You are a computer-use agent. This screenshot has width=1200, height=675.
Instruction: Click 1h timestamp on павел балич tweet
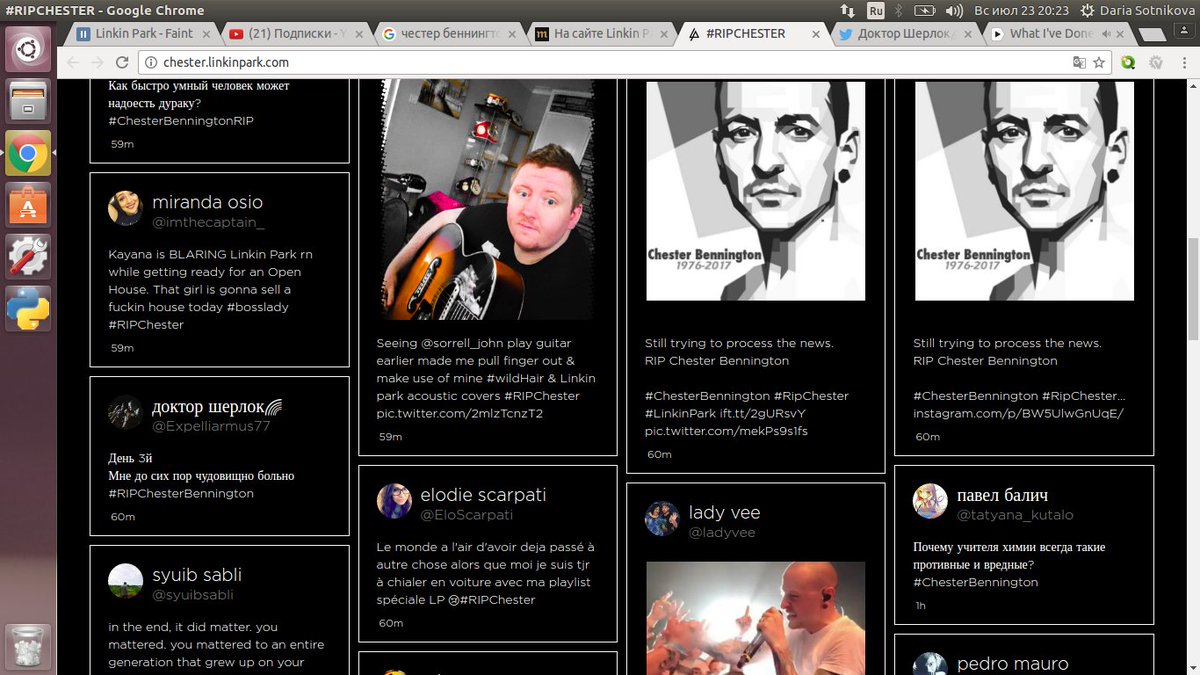tap(921, 606)
